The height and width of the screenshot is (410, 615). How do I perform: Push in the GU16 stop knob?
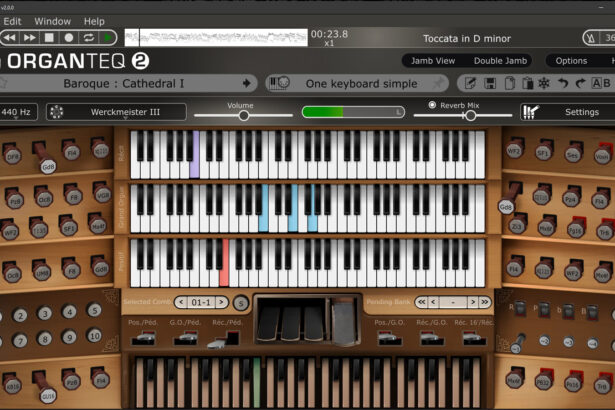coord(47,395)
